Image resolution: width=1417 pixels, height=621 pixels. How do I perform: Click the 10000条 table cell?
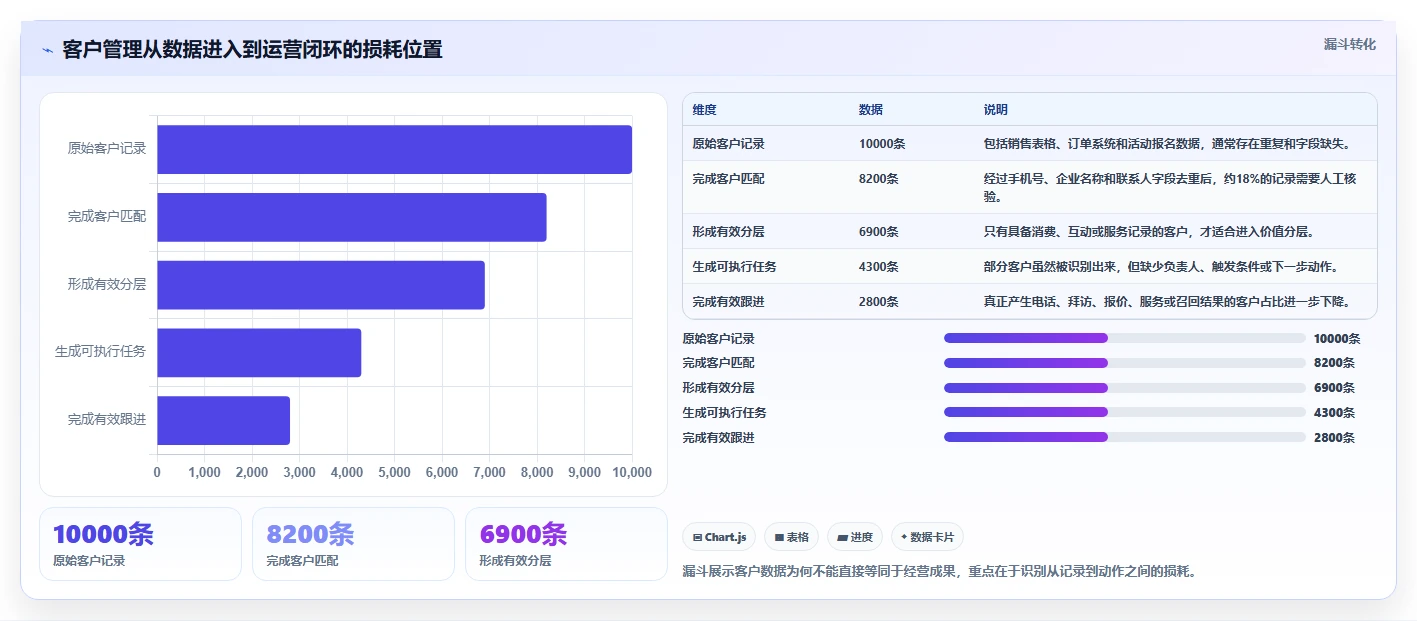point(881,144)
